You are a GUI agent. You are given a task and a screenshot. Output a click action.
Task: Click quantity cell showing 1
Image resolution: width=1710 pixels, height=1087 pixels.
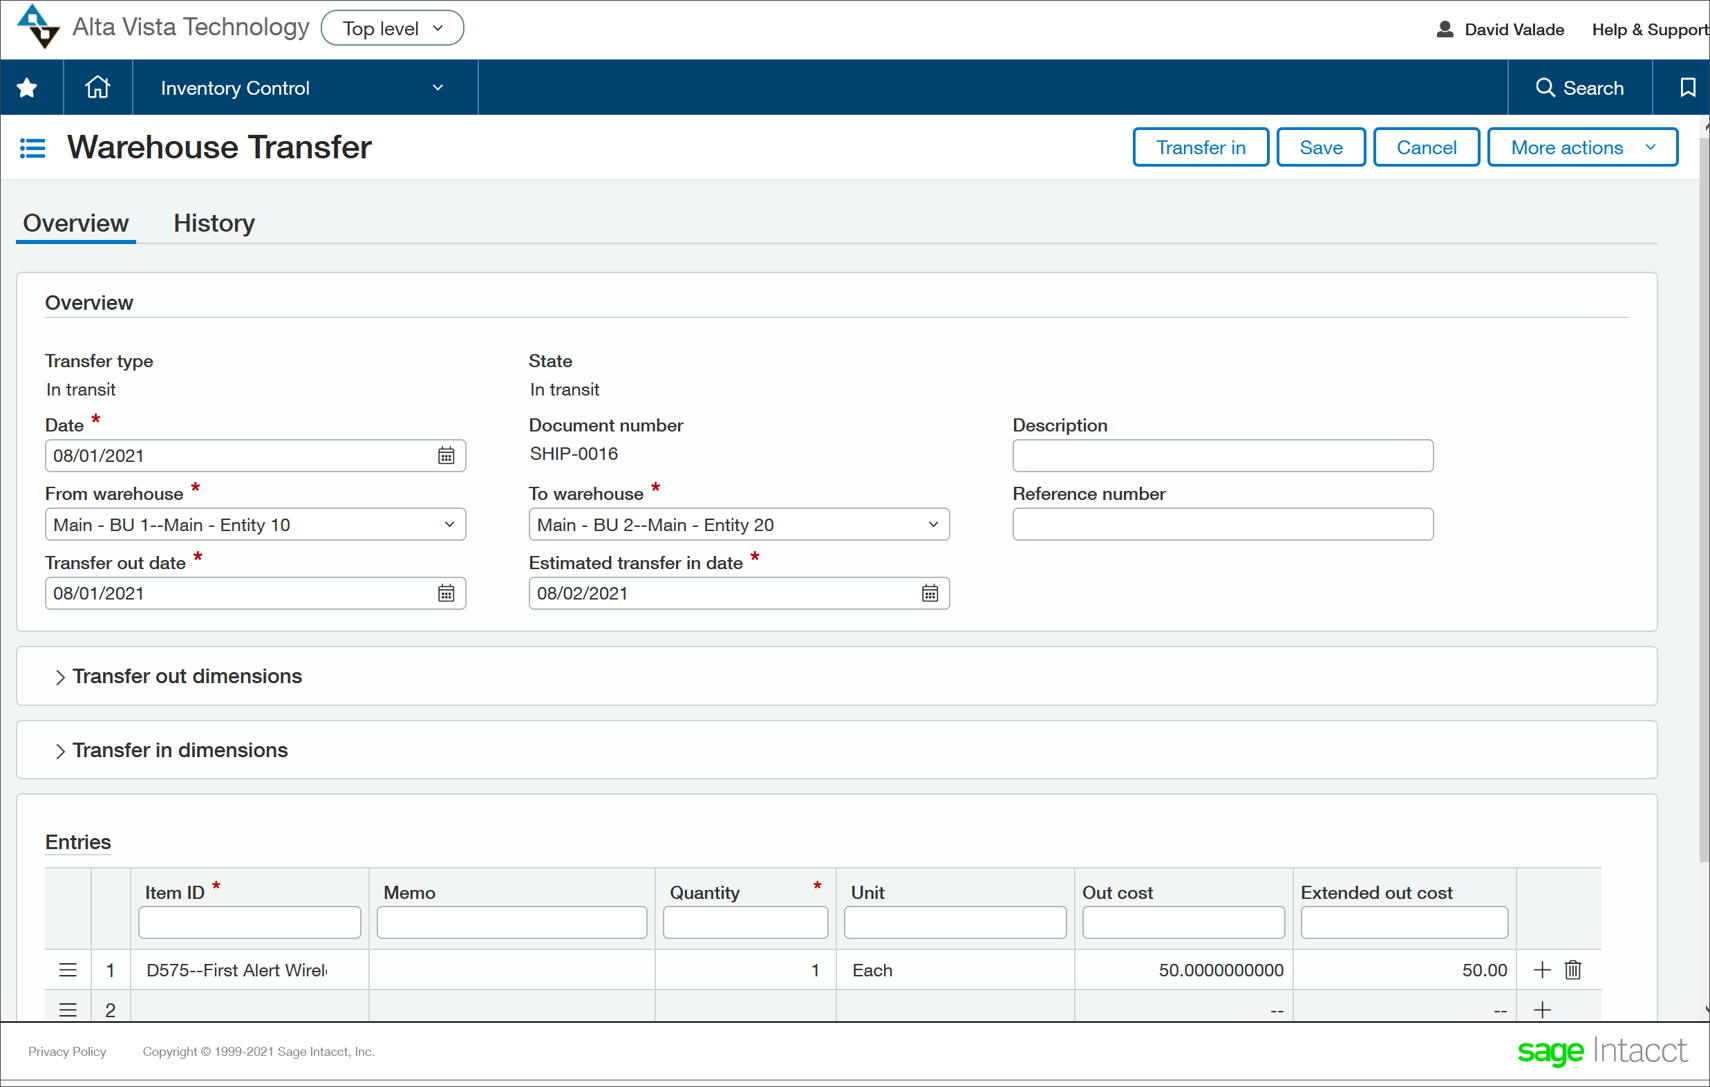(745, 970)
